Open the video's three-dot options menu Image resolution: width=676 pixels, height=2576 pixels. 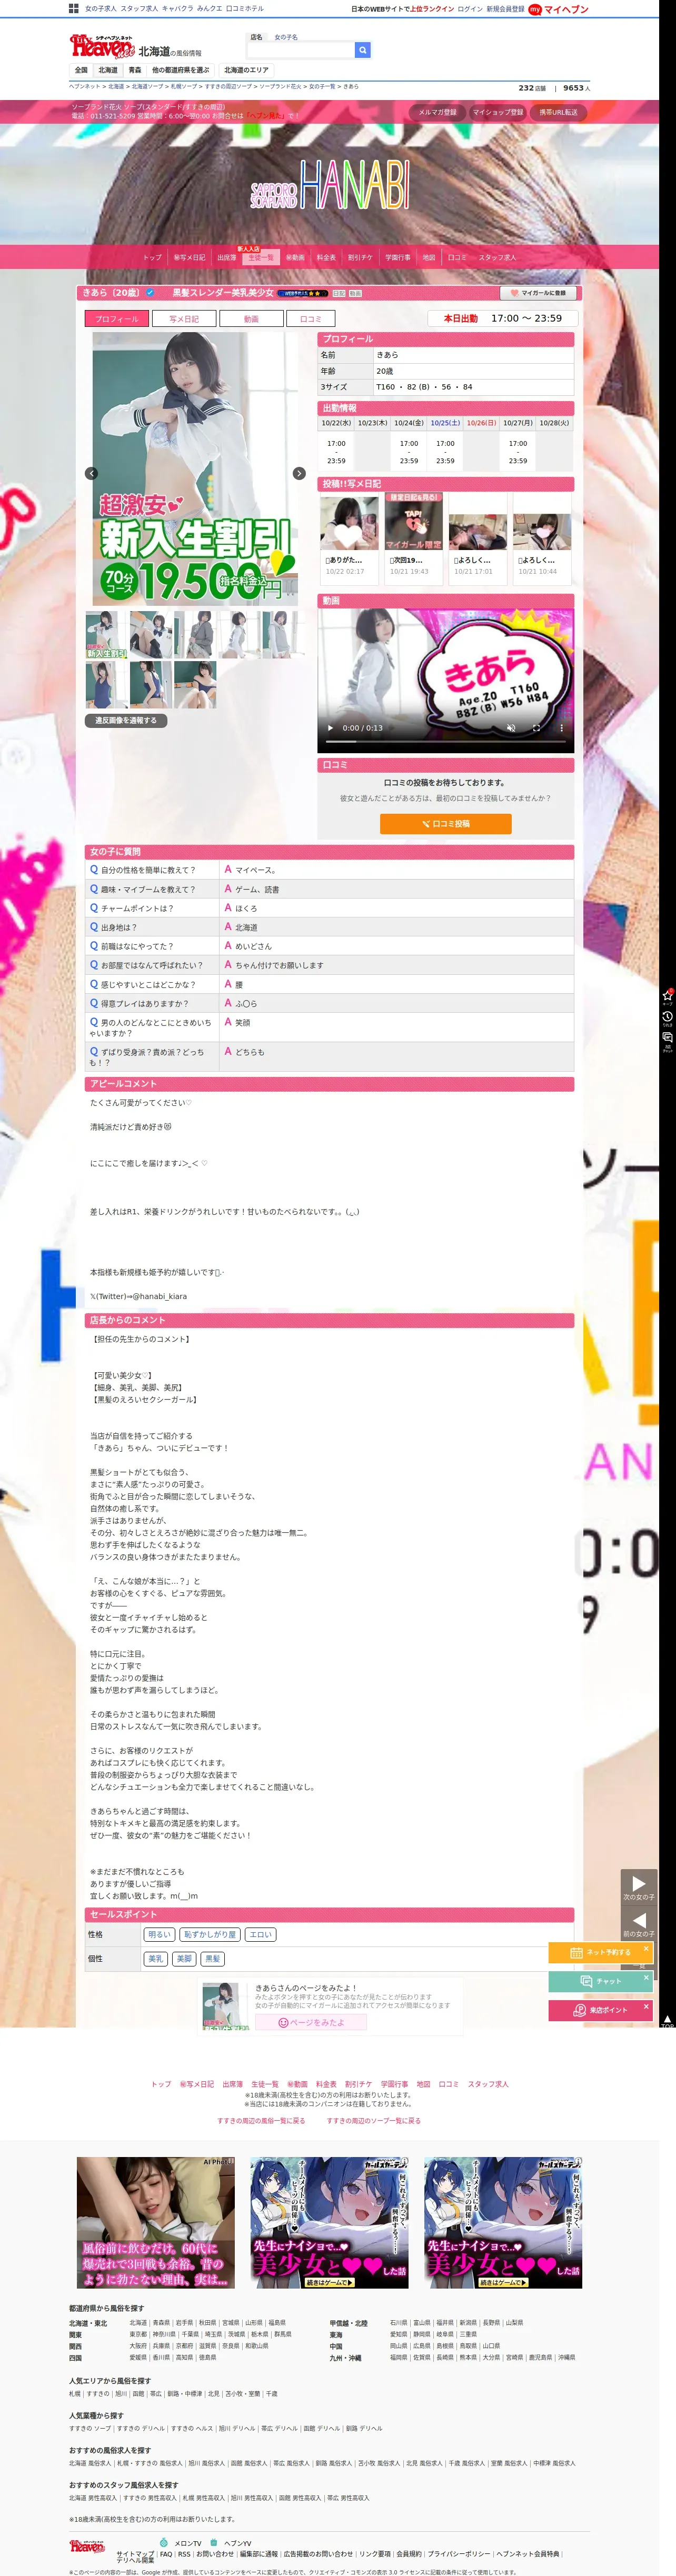point(561,728)
